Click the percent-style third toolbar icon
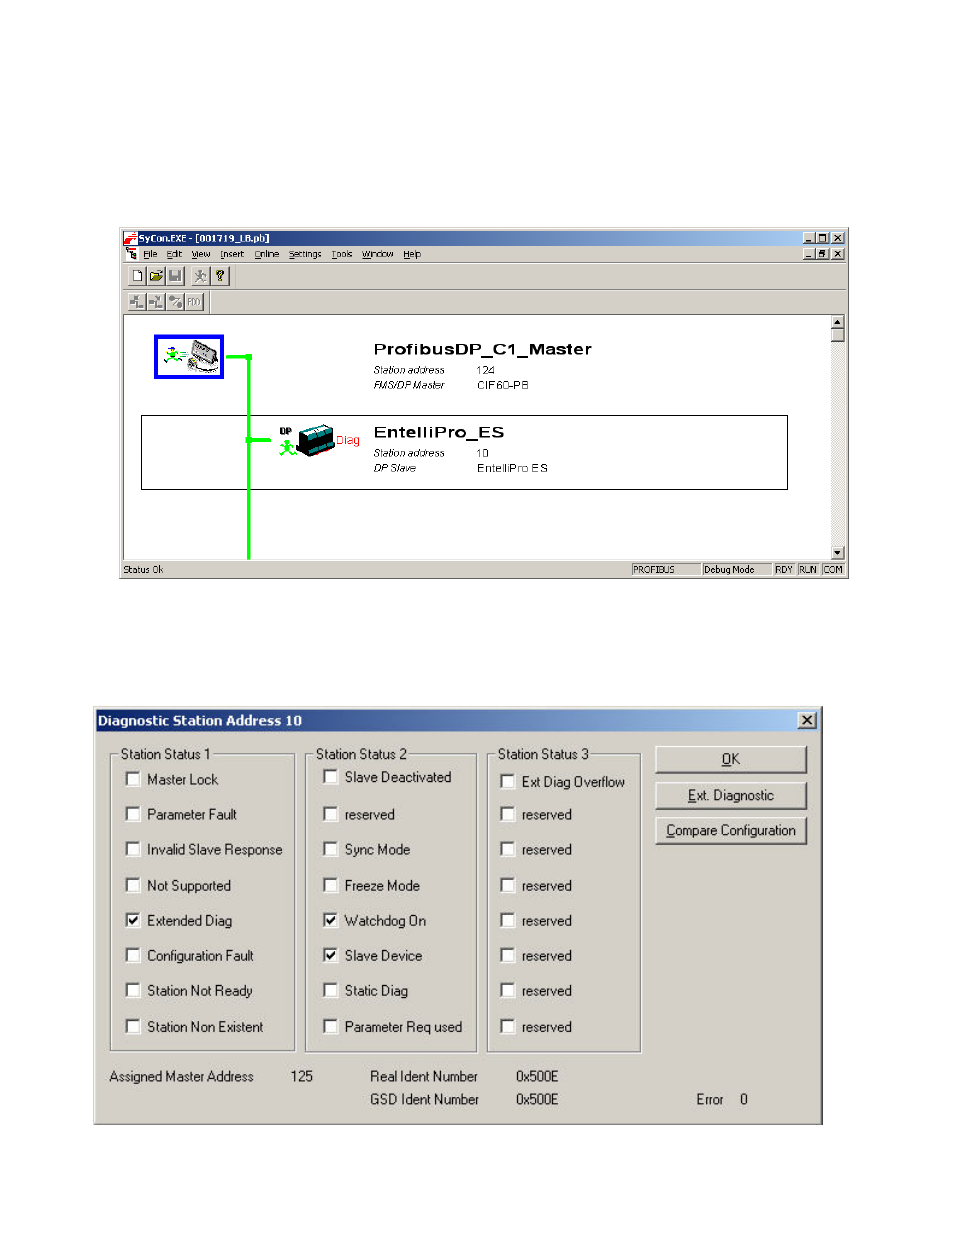 point(175,302)
